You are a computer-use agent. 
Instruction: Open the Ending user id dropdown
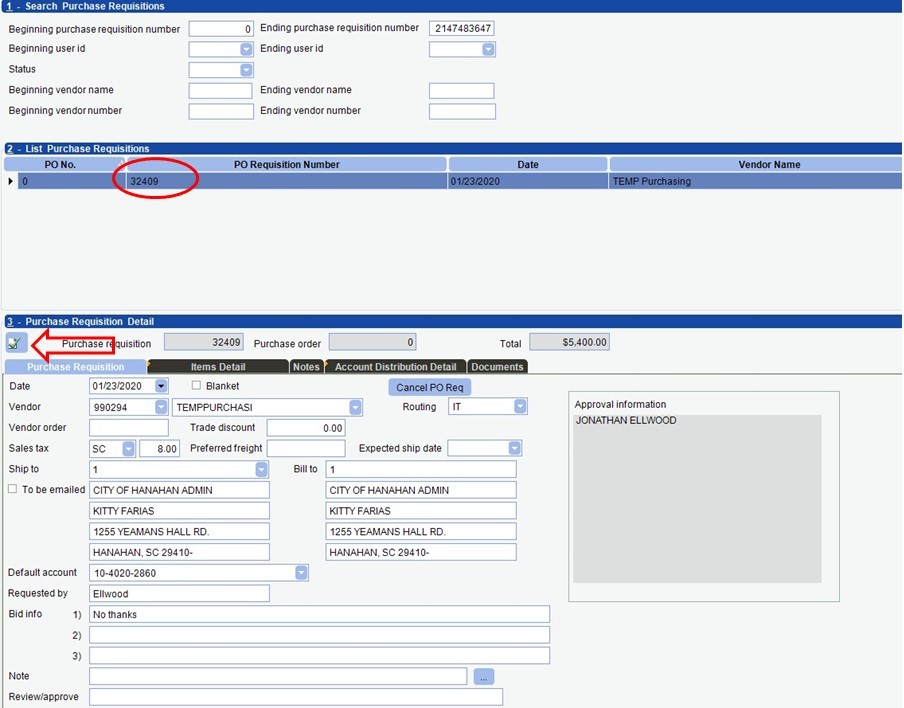tap(488, 49)
